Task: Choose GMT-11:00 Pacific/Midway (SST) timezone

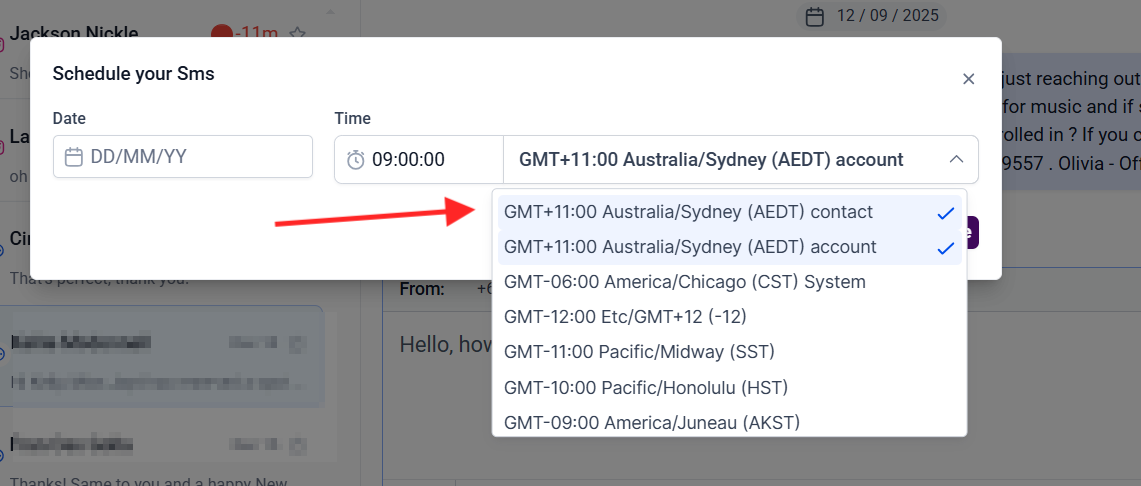Action: 729,352
